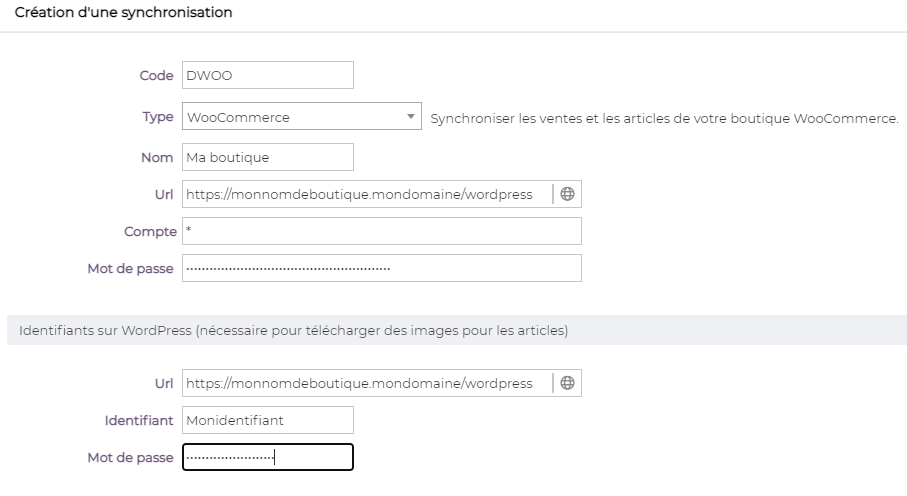
Task: Click the Compte label
Action: [150, 231]
